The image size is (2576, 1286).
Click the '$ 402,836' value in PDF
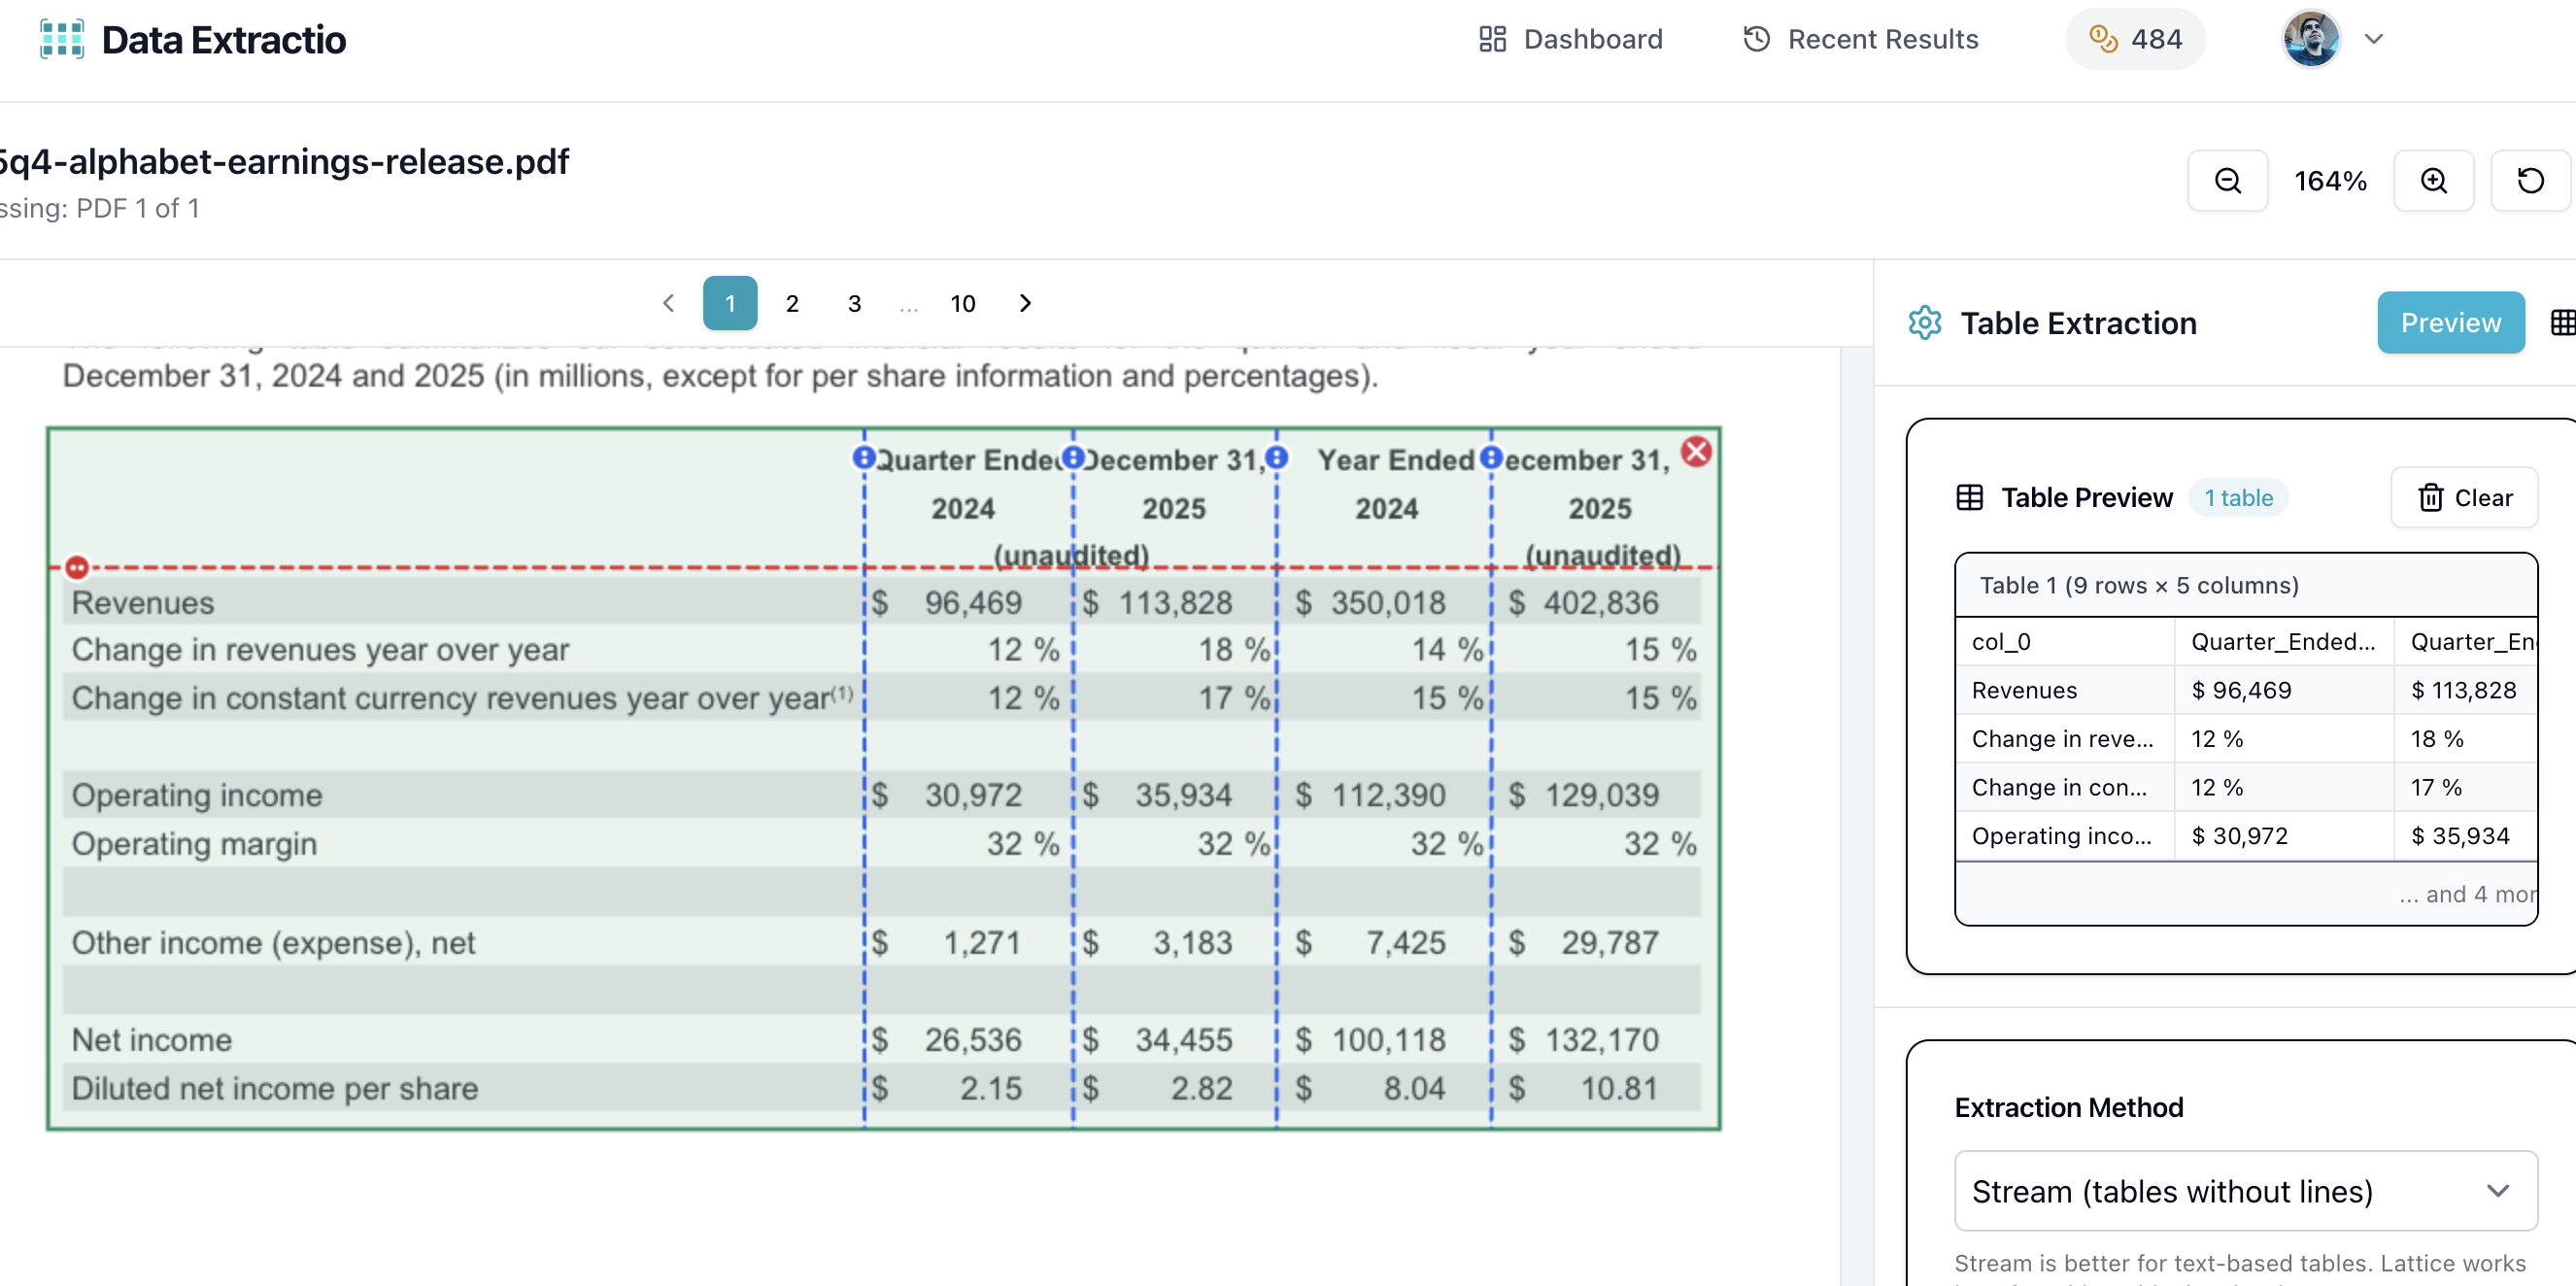point(1584,603)
